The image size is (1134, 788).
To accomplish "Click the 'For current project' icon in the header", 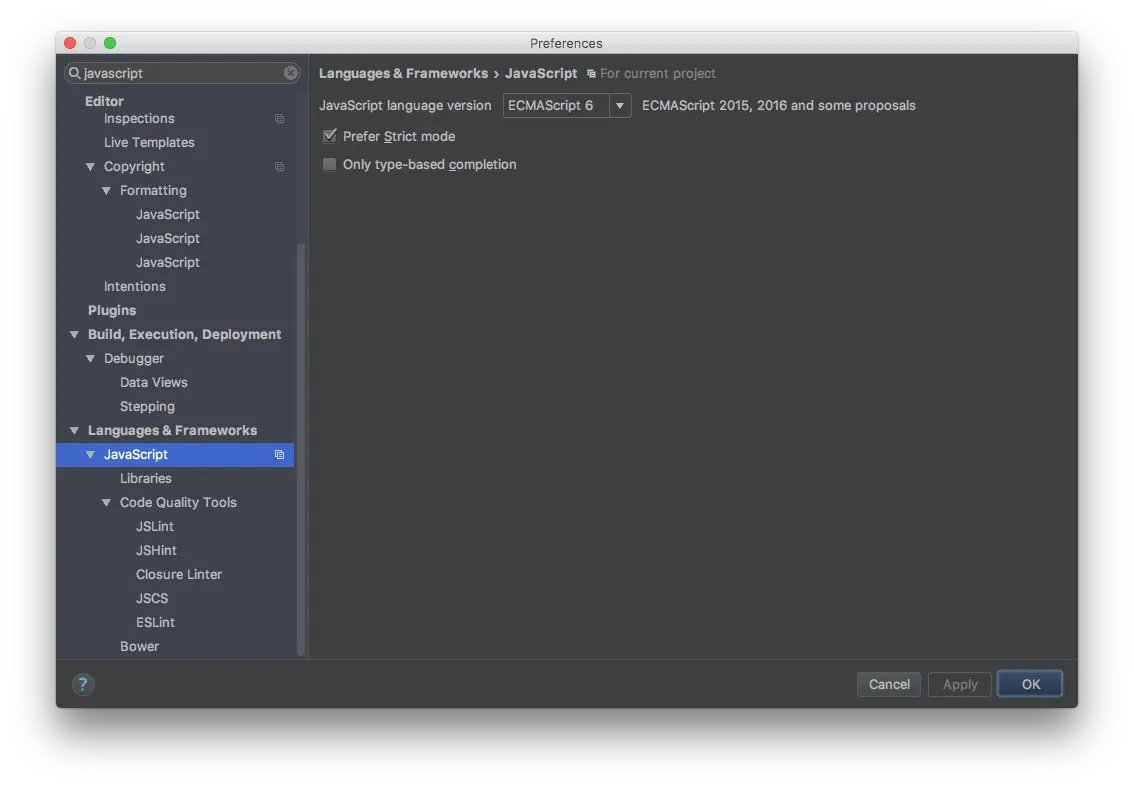I will pos(591,74).
